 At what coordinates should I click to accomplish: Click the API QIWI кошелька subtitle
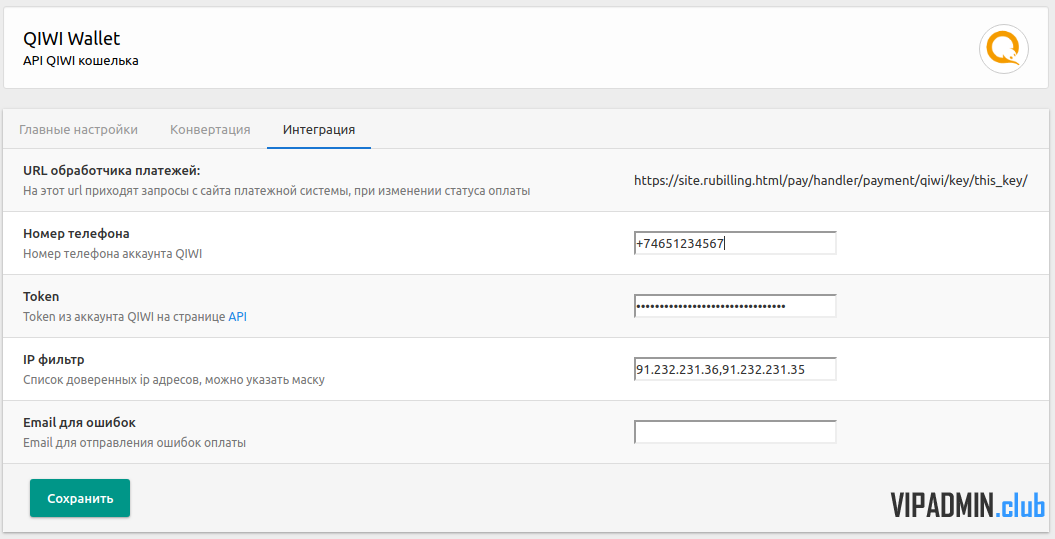click(81, 61)
